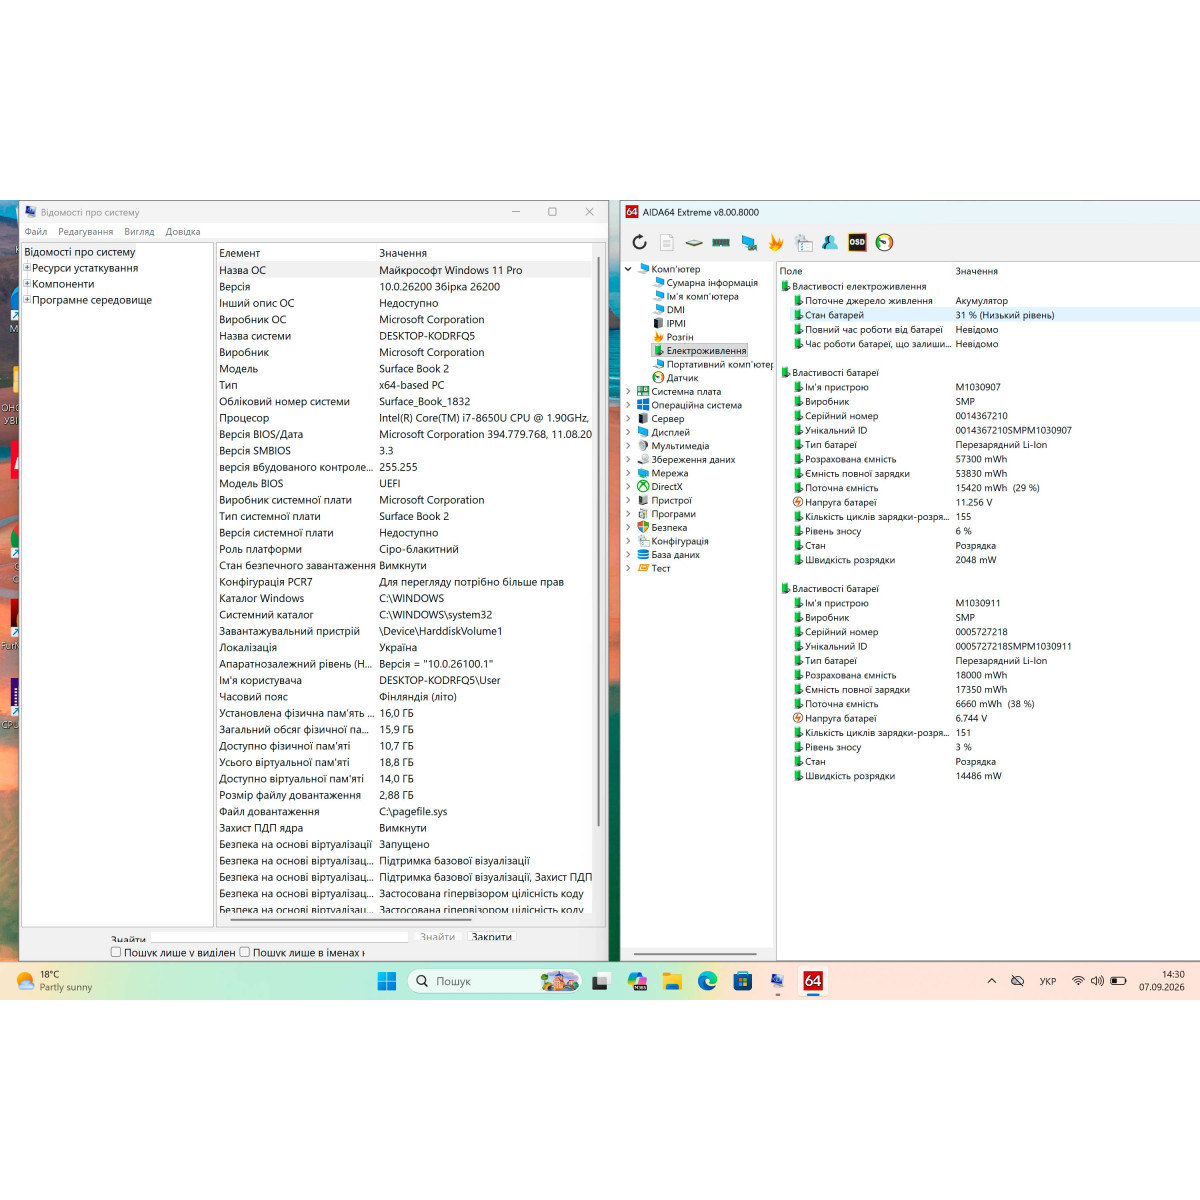
Task: Click the Report page icon in AIDA64 toolbar
Action: [667, 242]
